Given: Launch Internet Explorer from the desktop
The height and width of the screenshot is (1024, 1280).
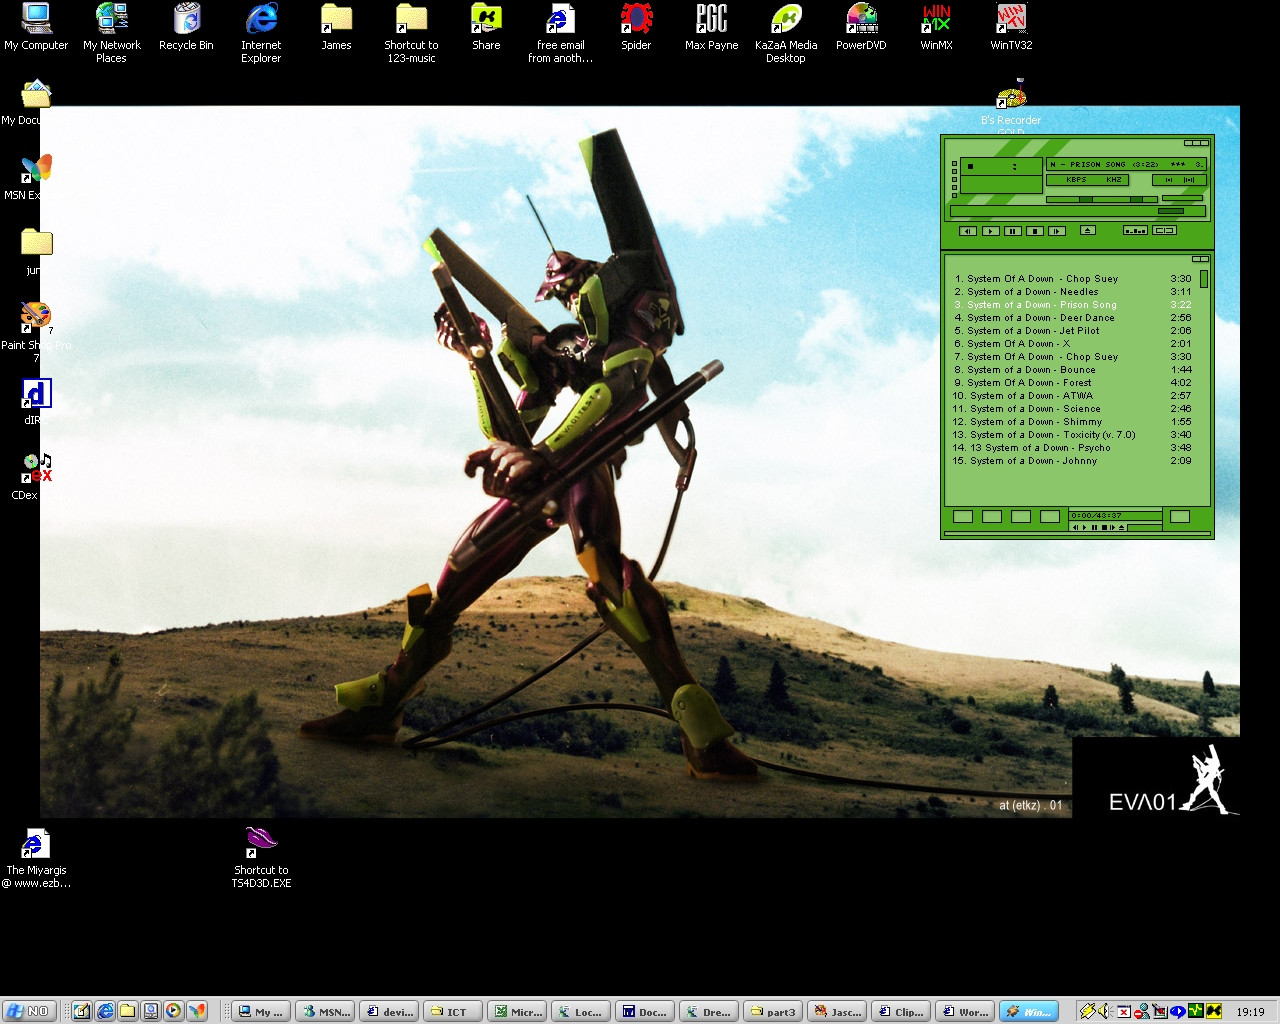Looking at the screenshot, I should click(261, 33).
